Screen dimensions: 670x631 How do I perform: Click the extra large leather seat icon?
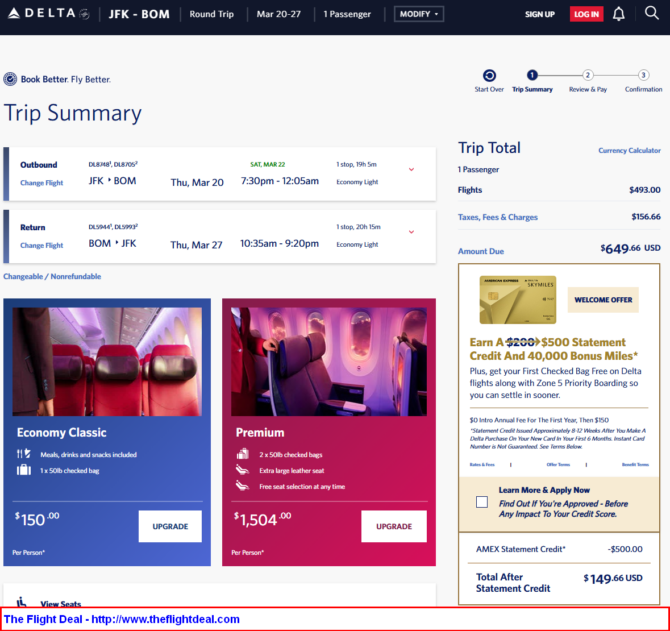(243, 470)
